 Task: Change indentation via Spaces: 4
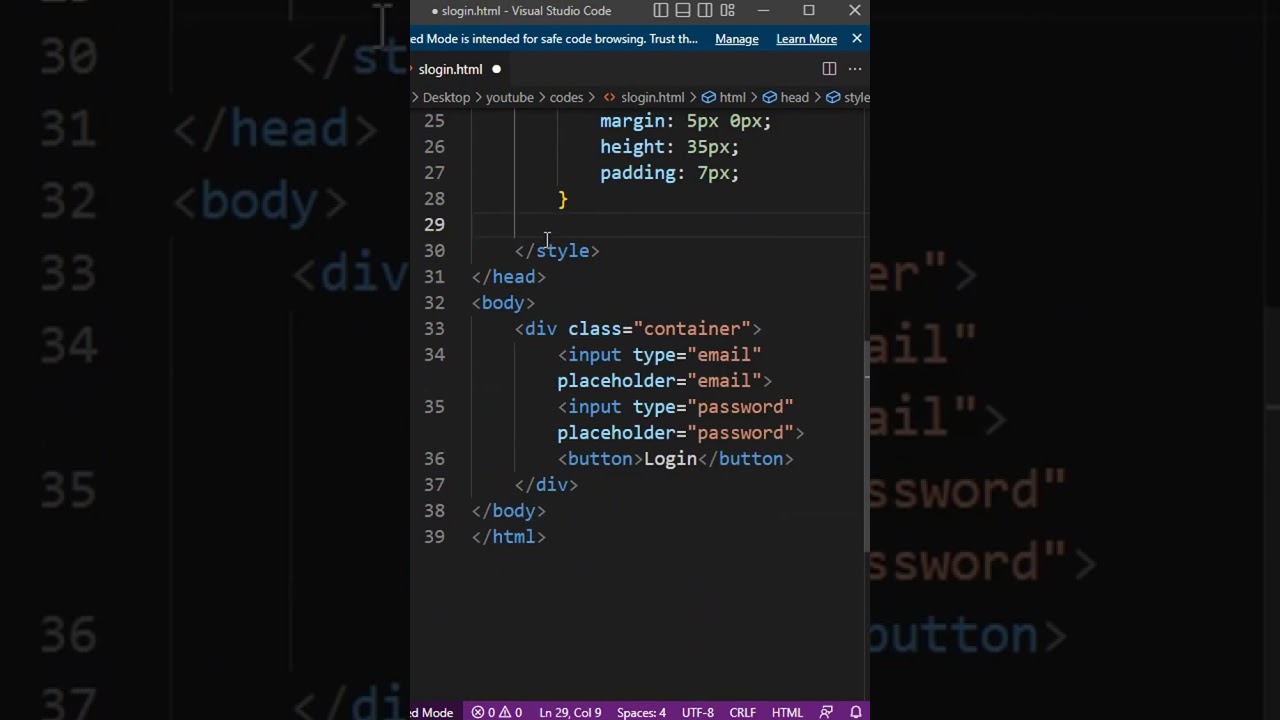pos(641,712)
